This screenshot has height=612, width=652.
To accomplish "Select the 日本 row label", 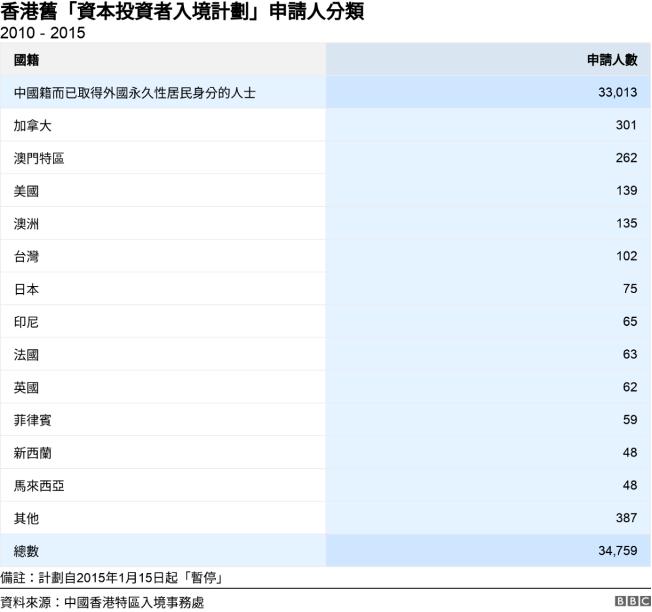I will pos(27,289).
